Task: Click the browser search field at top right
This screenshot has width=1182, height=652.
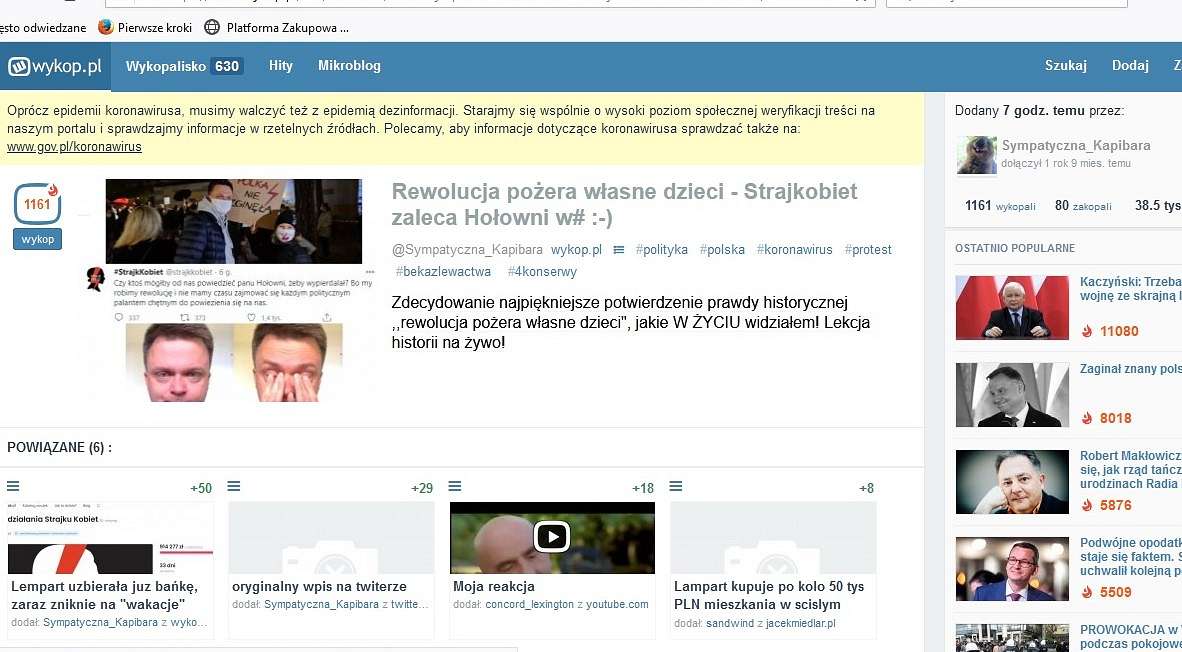Action: pos(1006,3)
